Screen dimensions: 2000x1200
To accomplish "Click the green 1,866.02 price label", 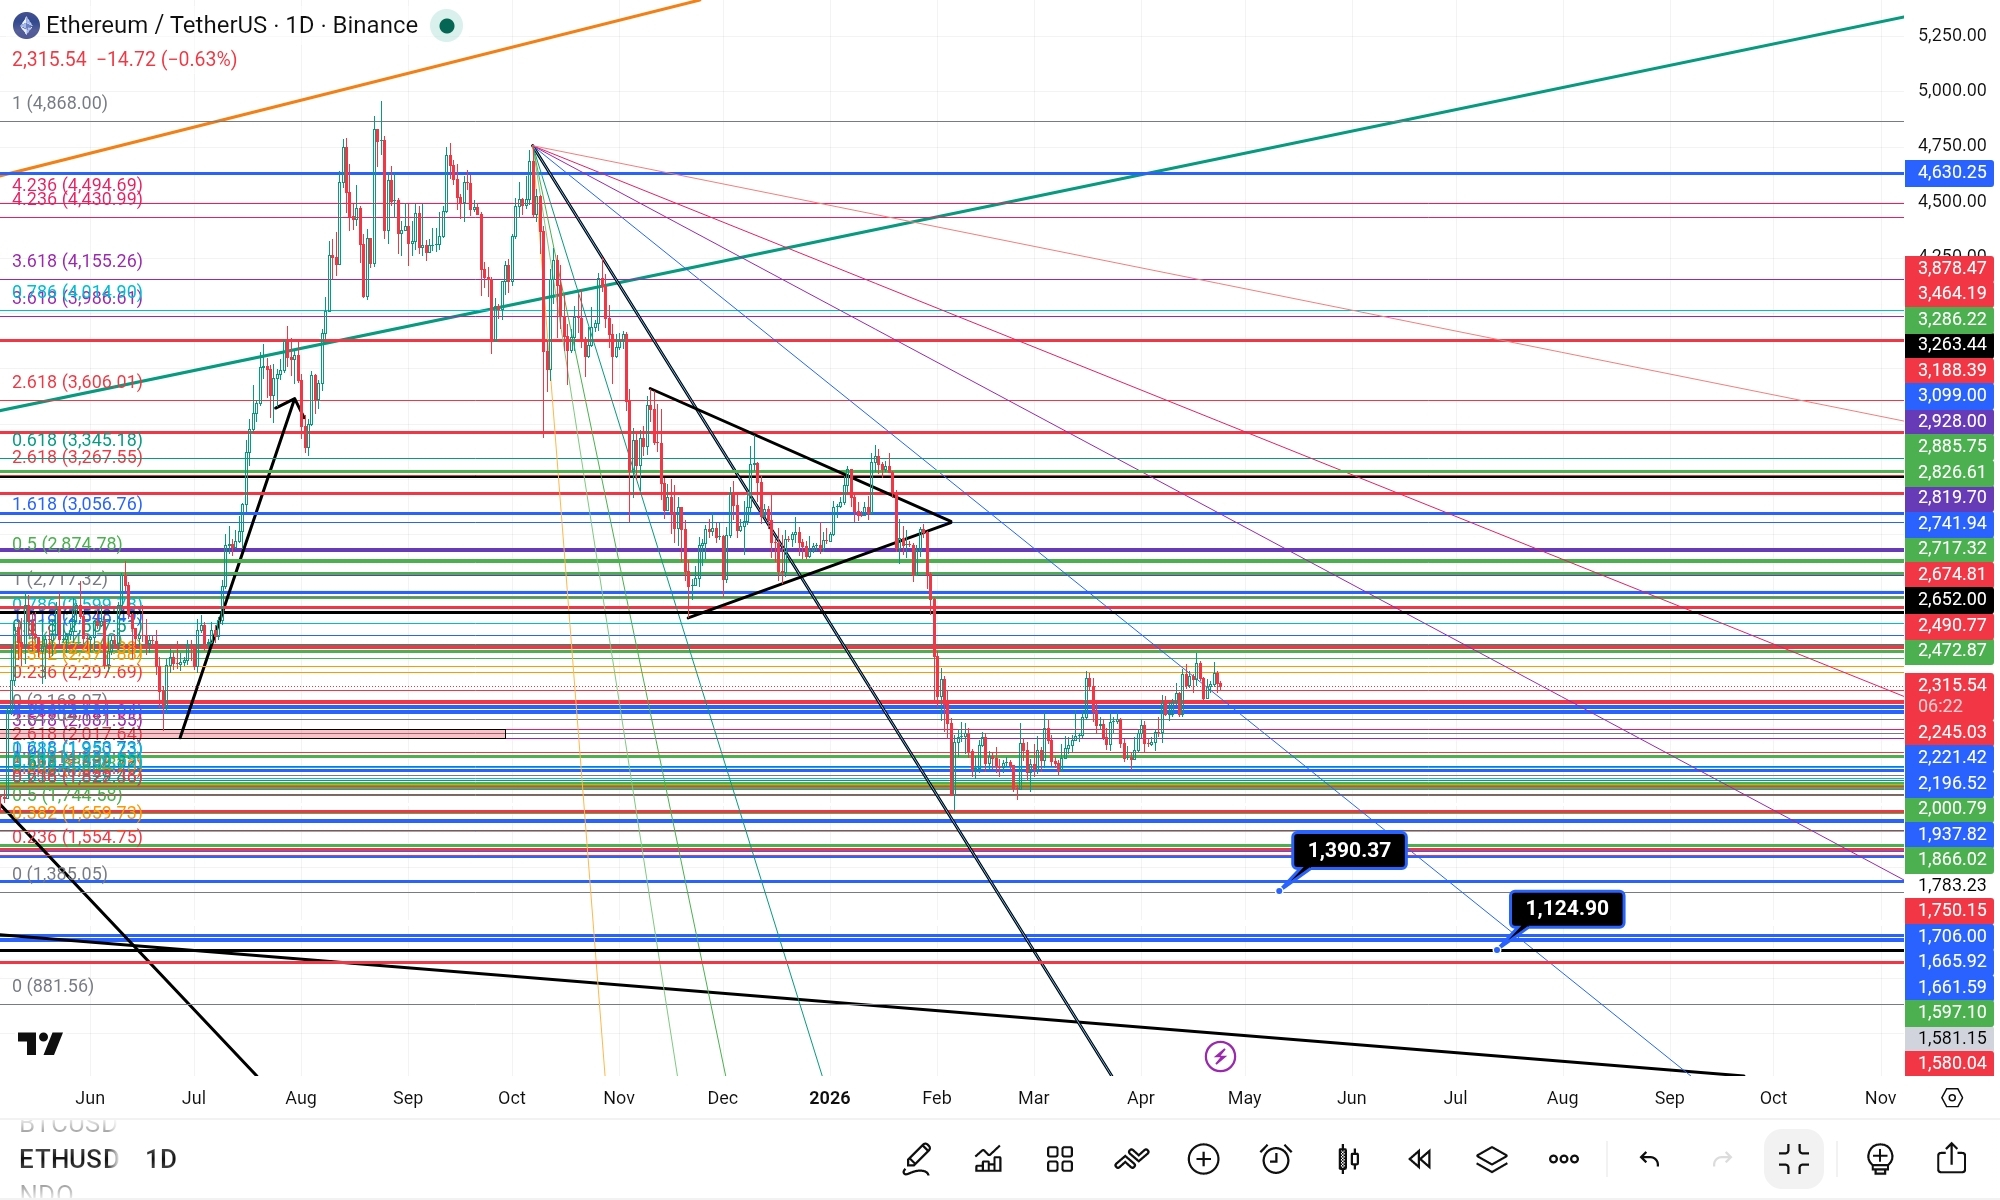I will (x=1950, y=859).
